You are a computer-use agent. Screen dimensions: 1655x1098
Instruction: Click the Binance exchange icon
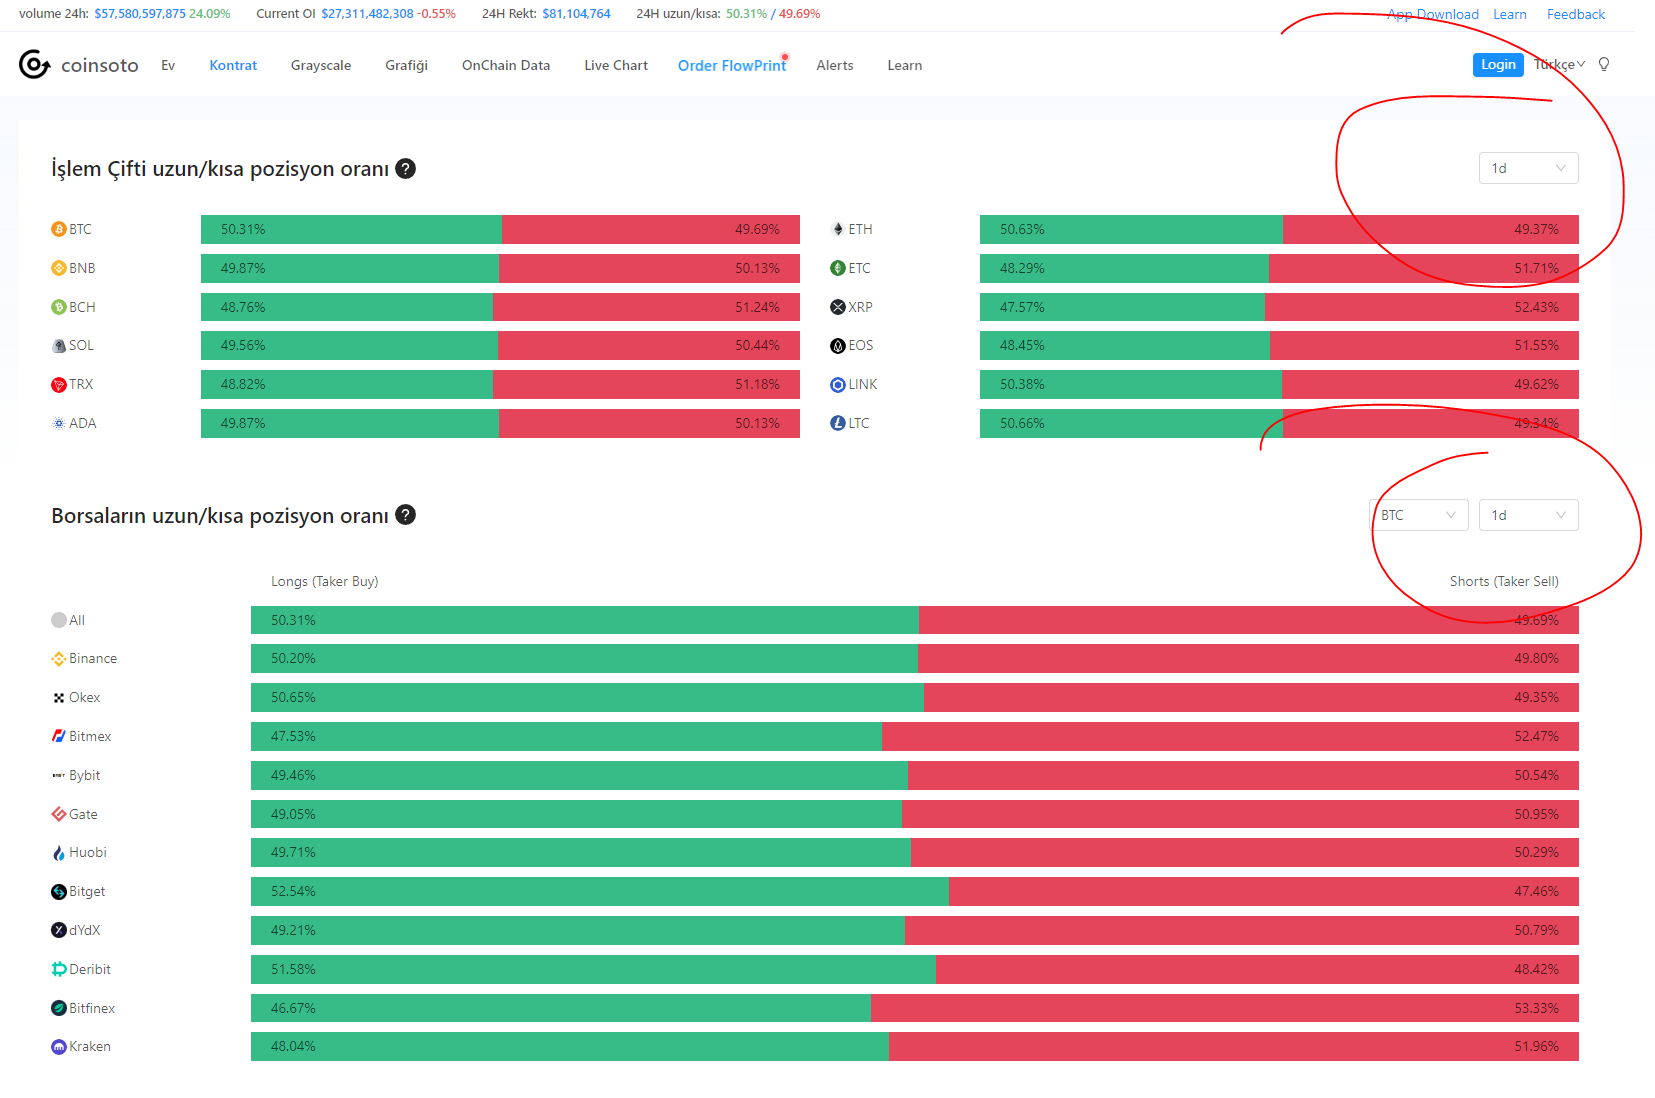[x=59, y=659]
